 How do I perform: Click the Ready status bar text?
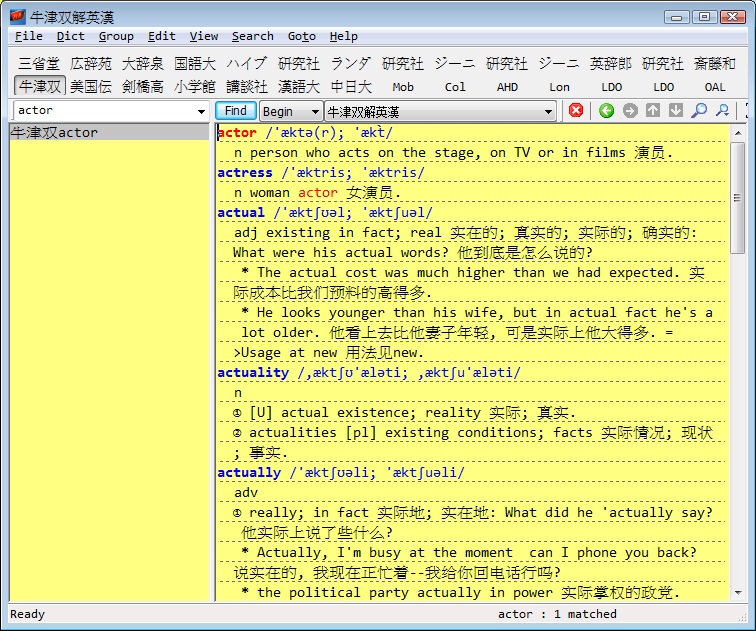click(27, 614)
